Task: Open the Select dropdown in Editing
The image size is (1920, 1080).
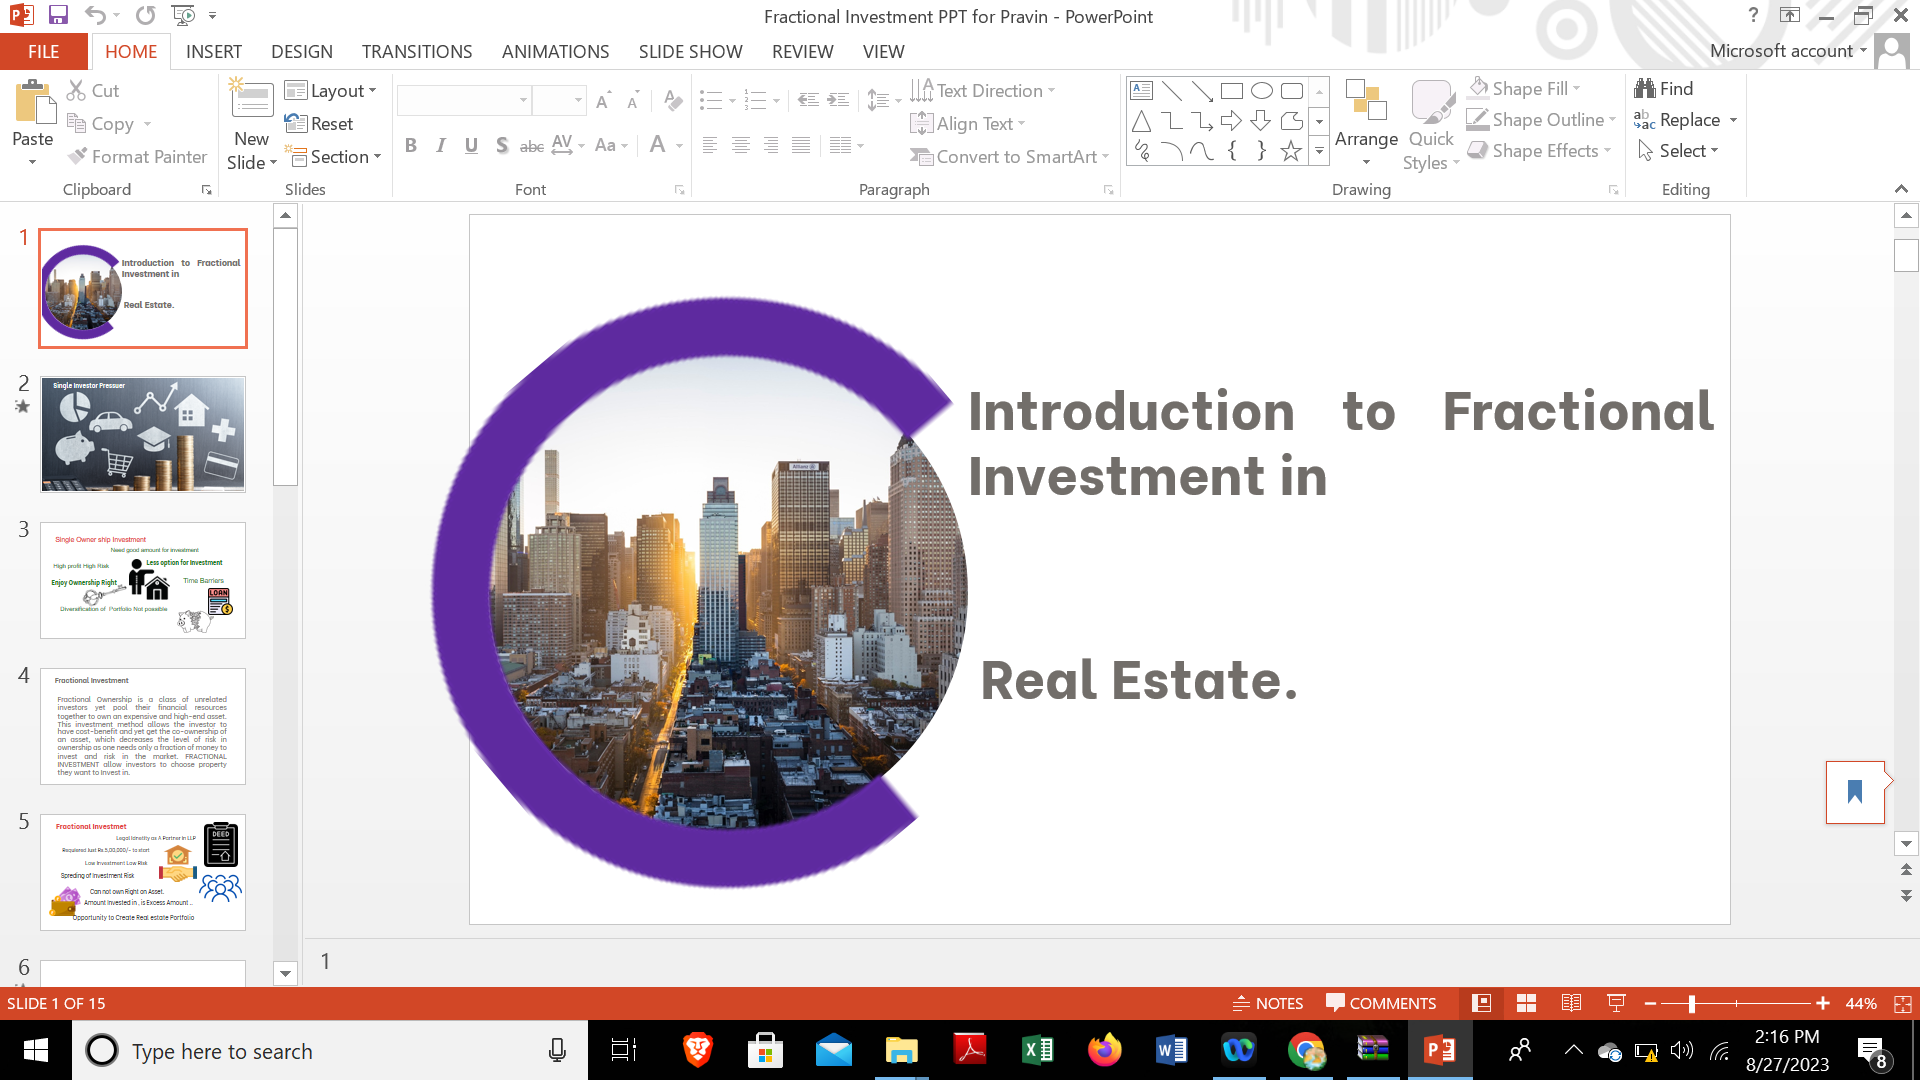Action: tap(1678, 151)
